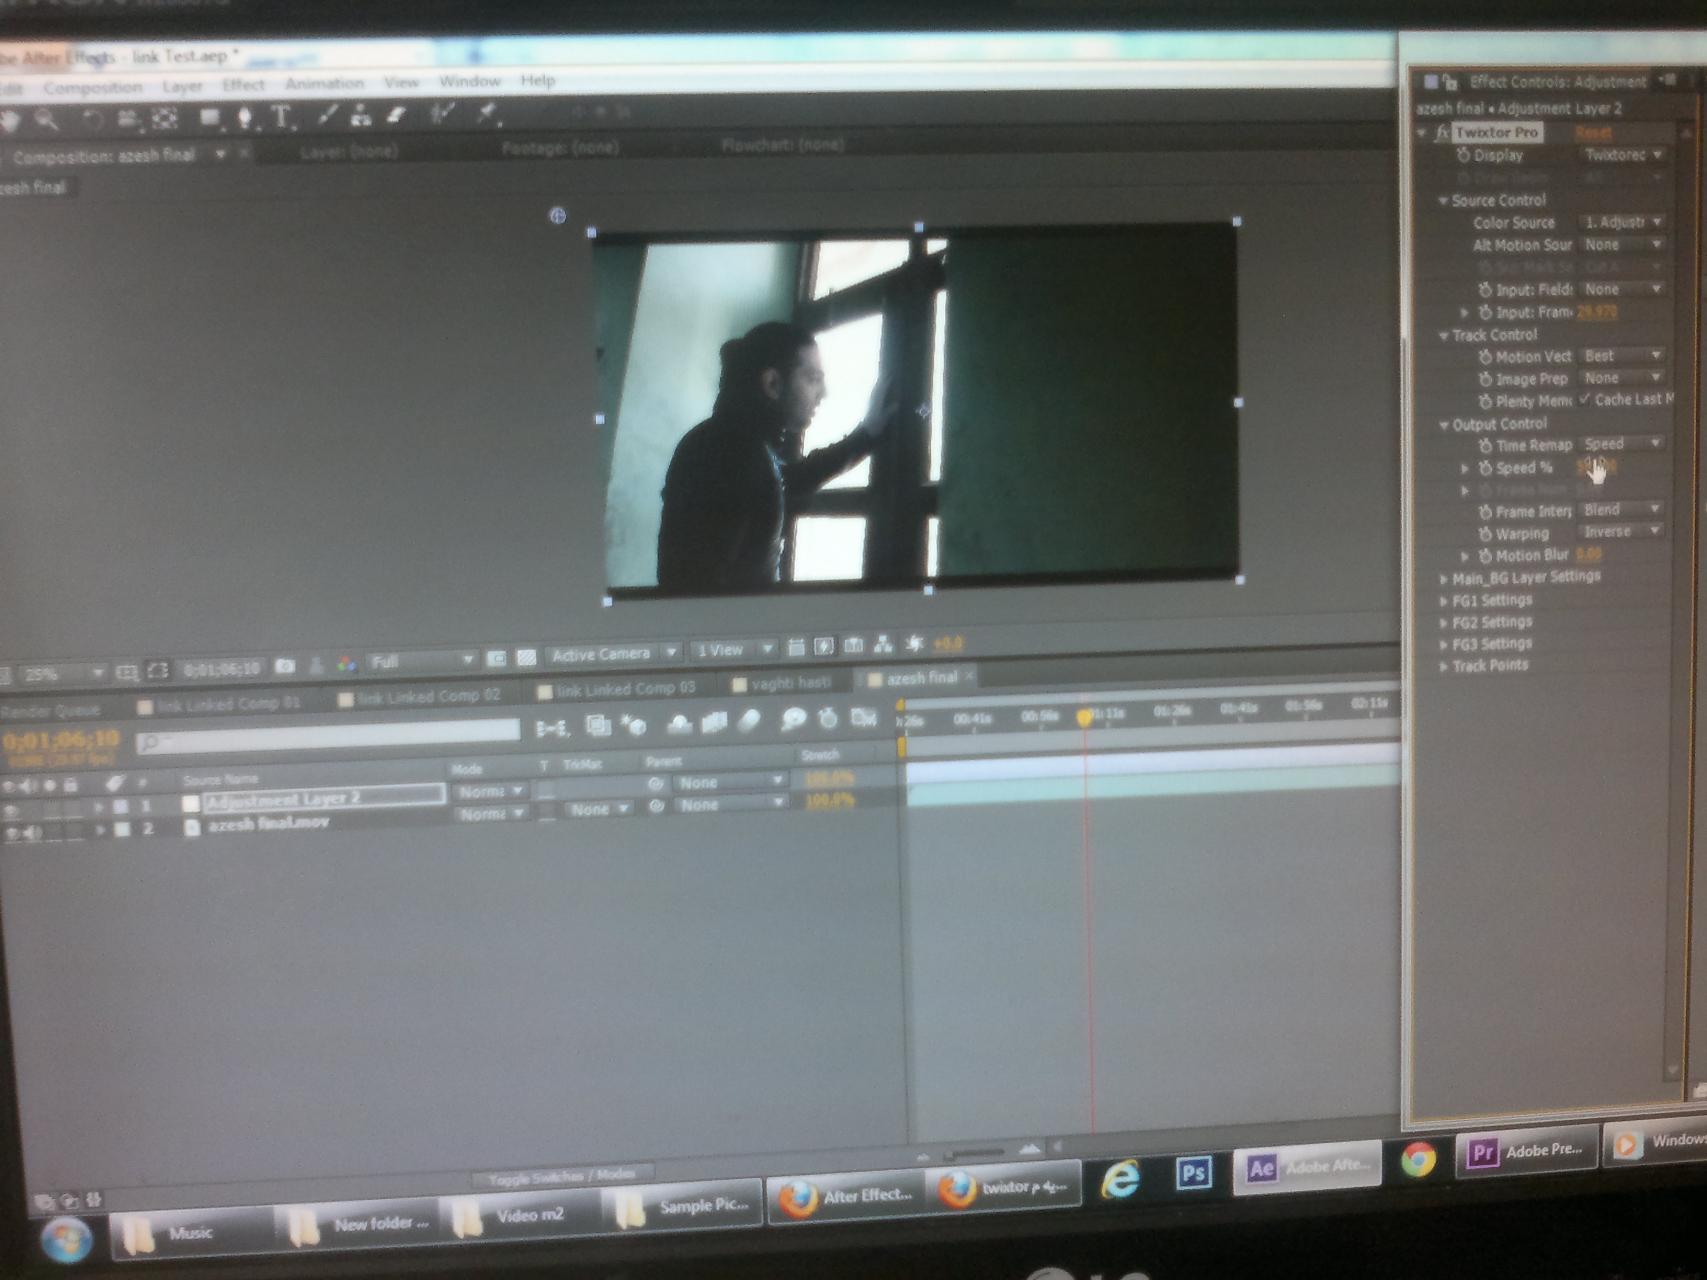Mute audio of azesh final.mov layer
The width and height of the screenshot is (1707, 1280).
(x=33, y=832)
